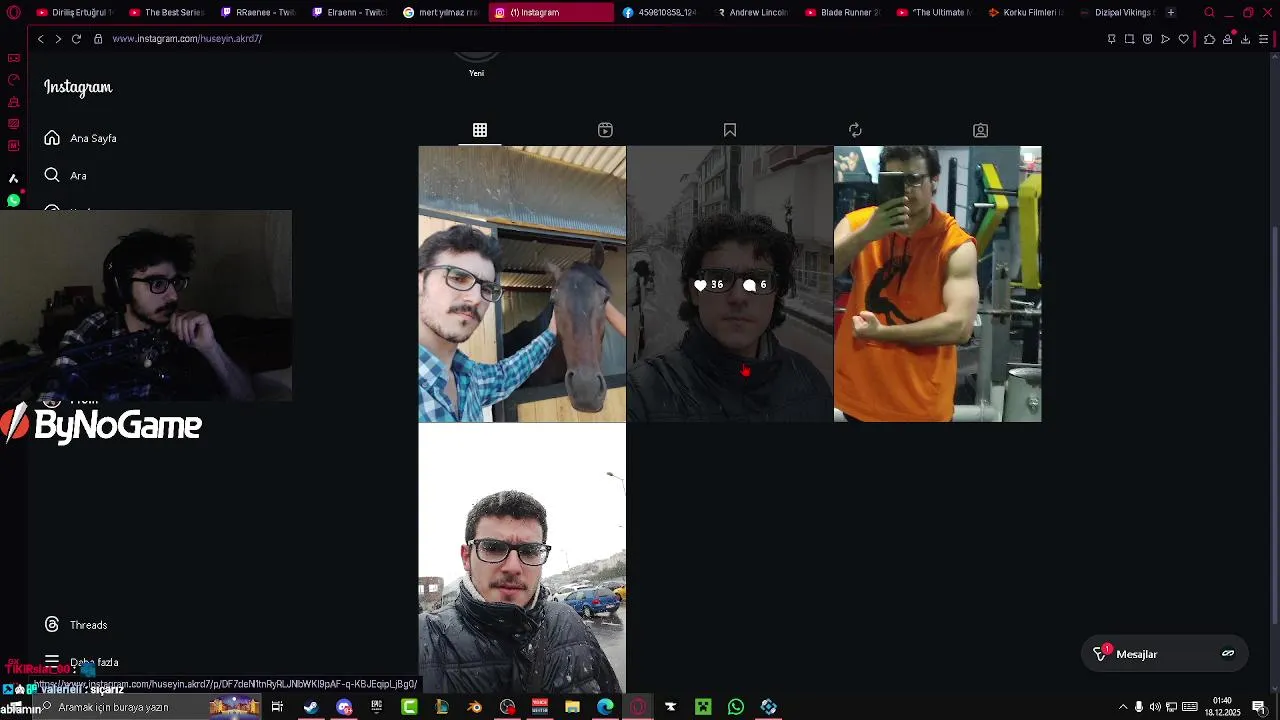
Task: Open the orange shirt gym selfie
Action: point(937,284)
